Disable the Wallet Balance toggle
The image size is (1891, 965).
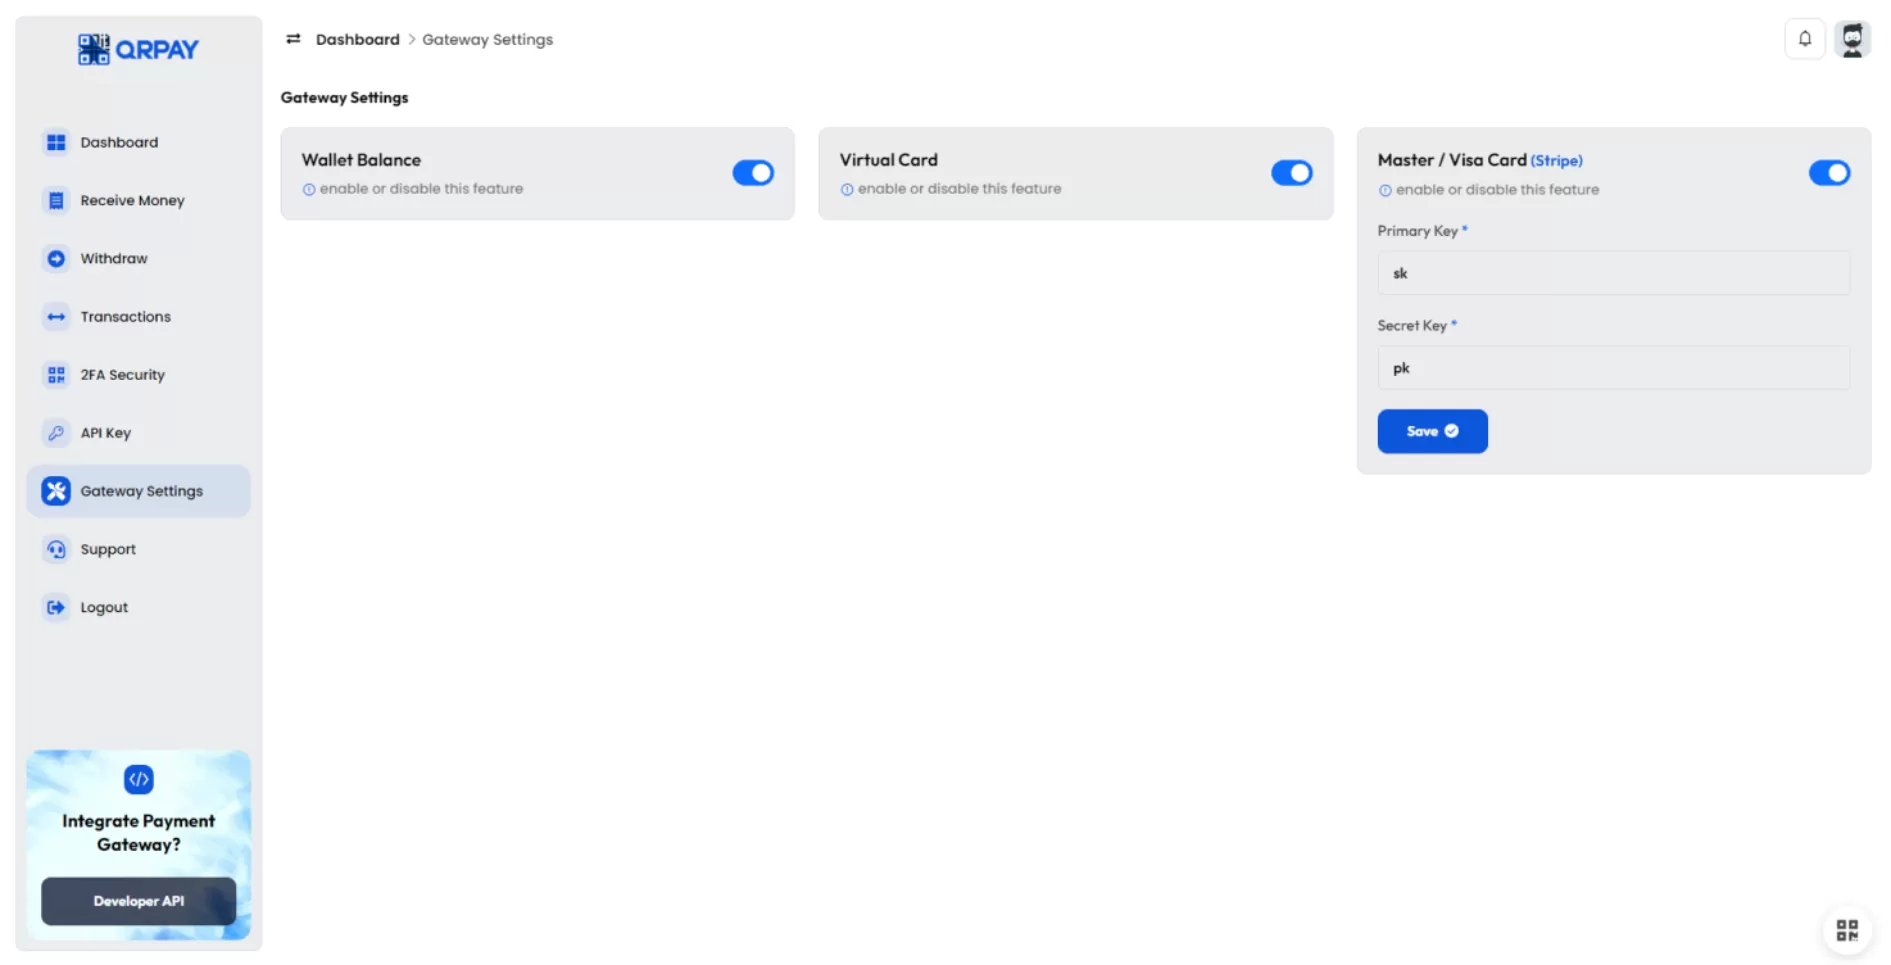[752, 173]
